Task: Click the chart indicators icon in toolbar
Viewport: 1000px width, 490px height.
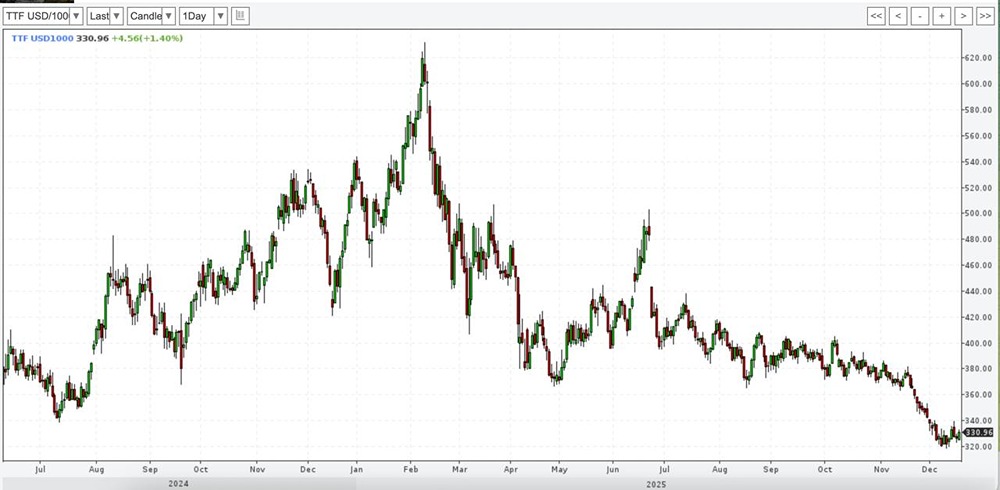Action: click(240, 16)
